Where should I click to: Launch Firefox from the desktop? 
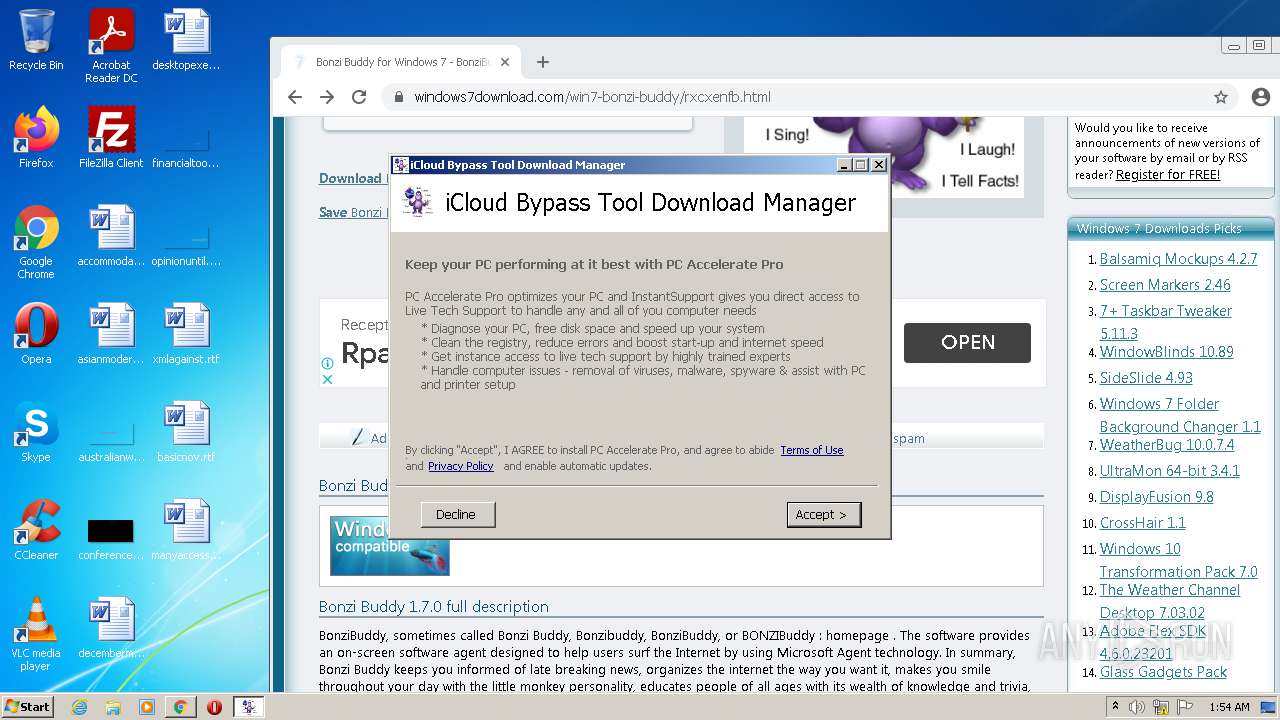36,138
